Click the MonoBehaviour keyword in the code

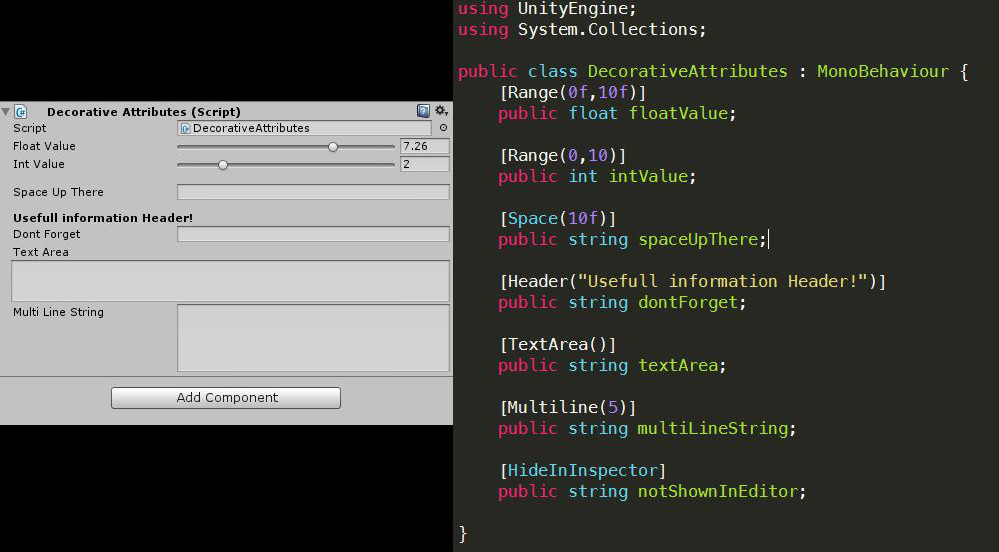click(x=882, y=72)
